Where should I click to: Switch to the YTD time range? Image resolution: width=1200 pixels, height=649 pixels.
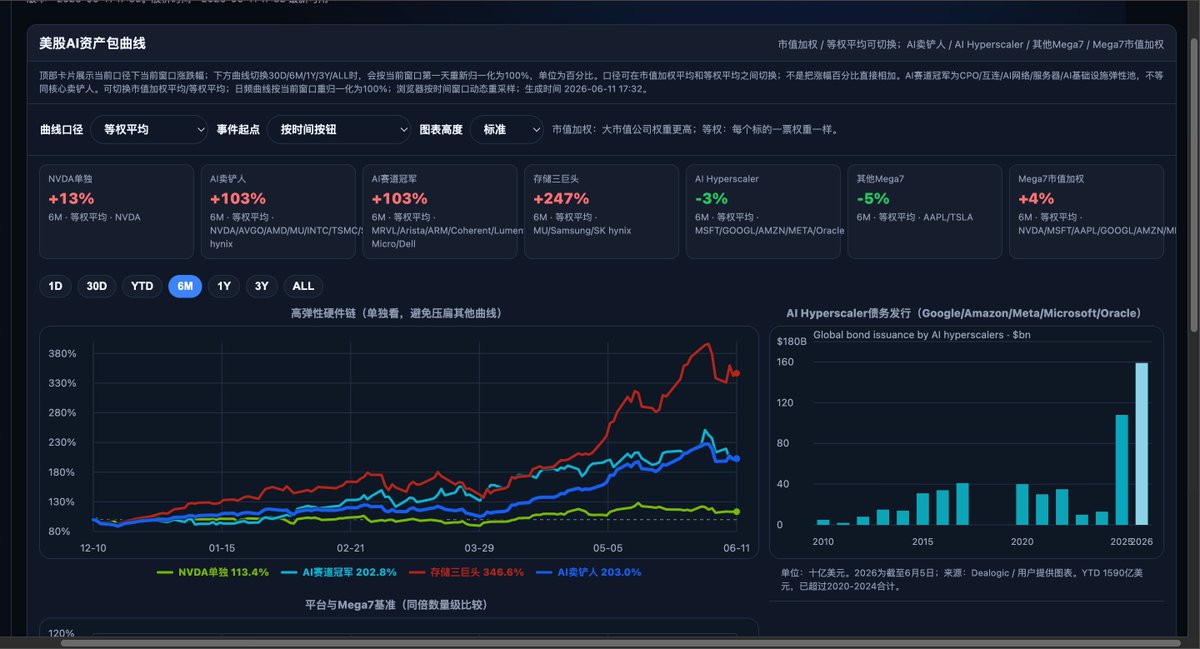pos(142,286)
